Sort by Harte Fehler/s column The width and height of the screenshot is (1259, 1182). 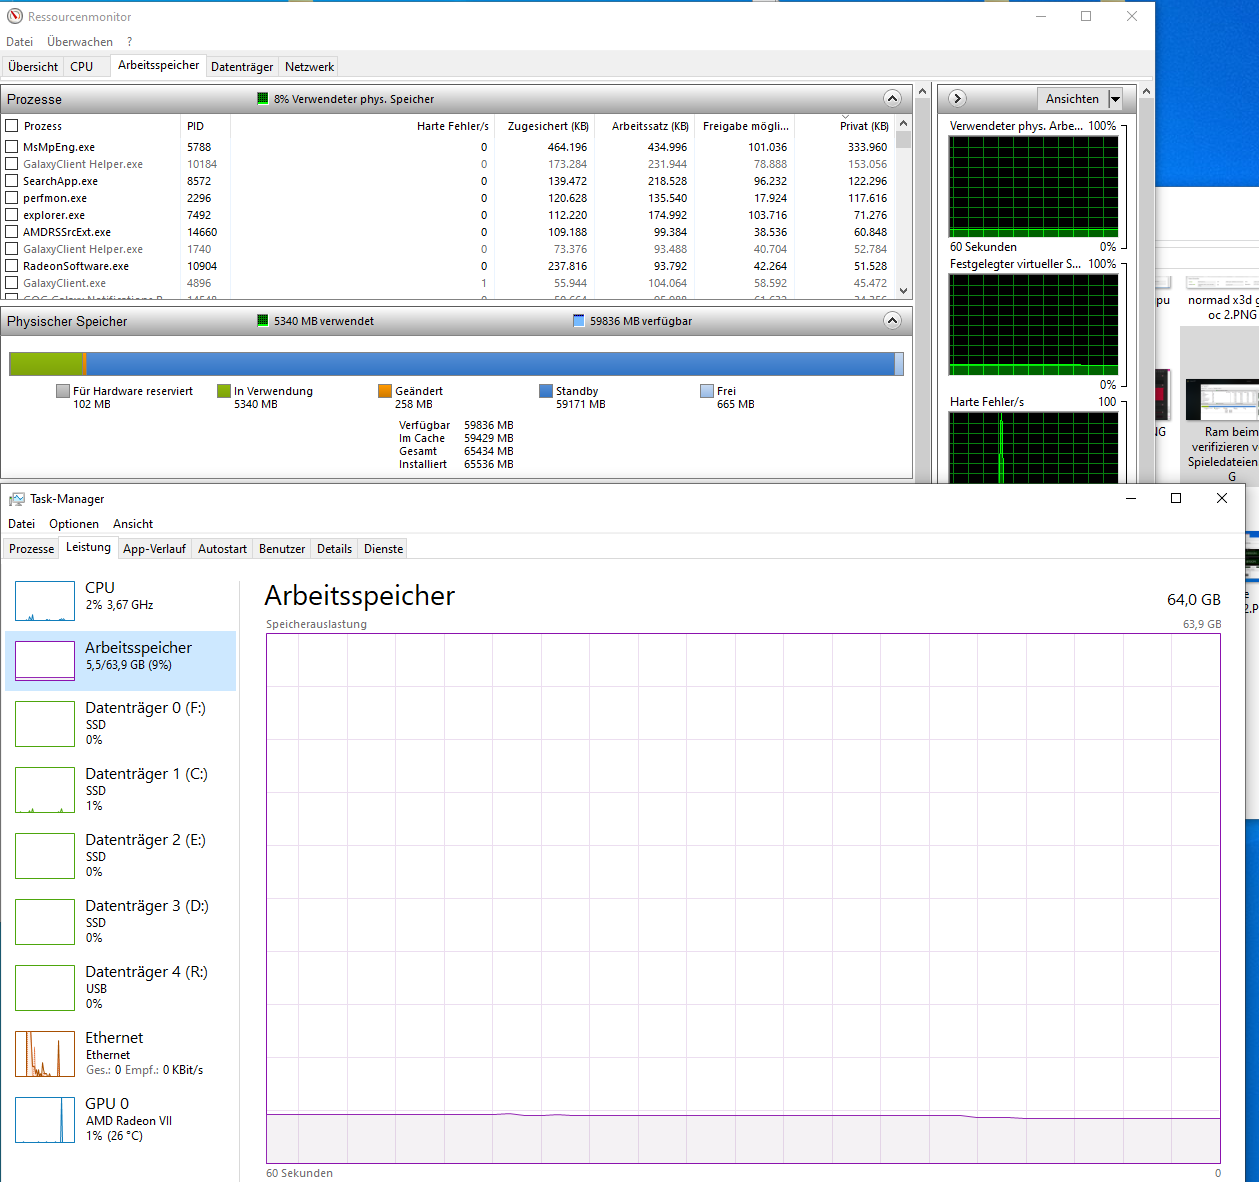(x=362, y=126)
